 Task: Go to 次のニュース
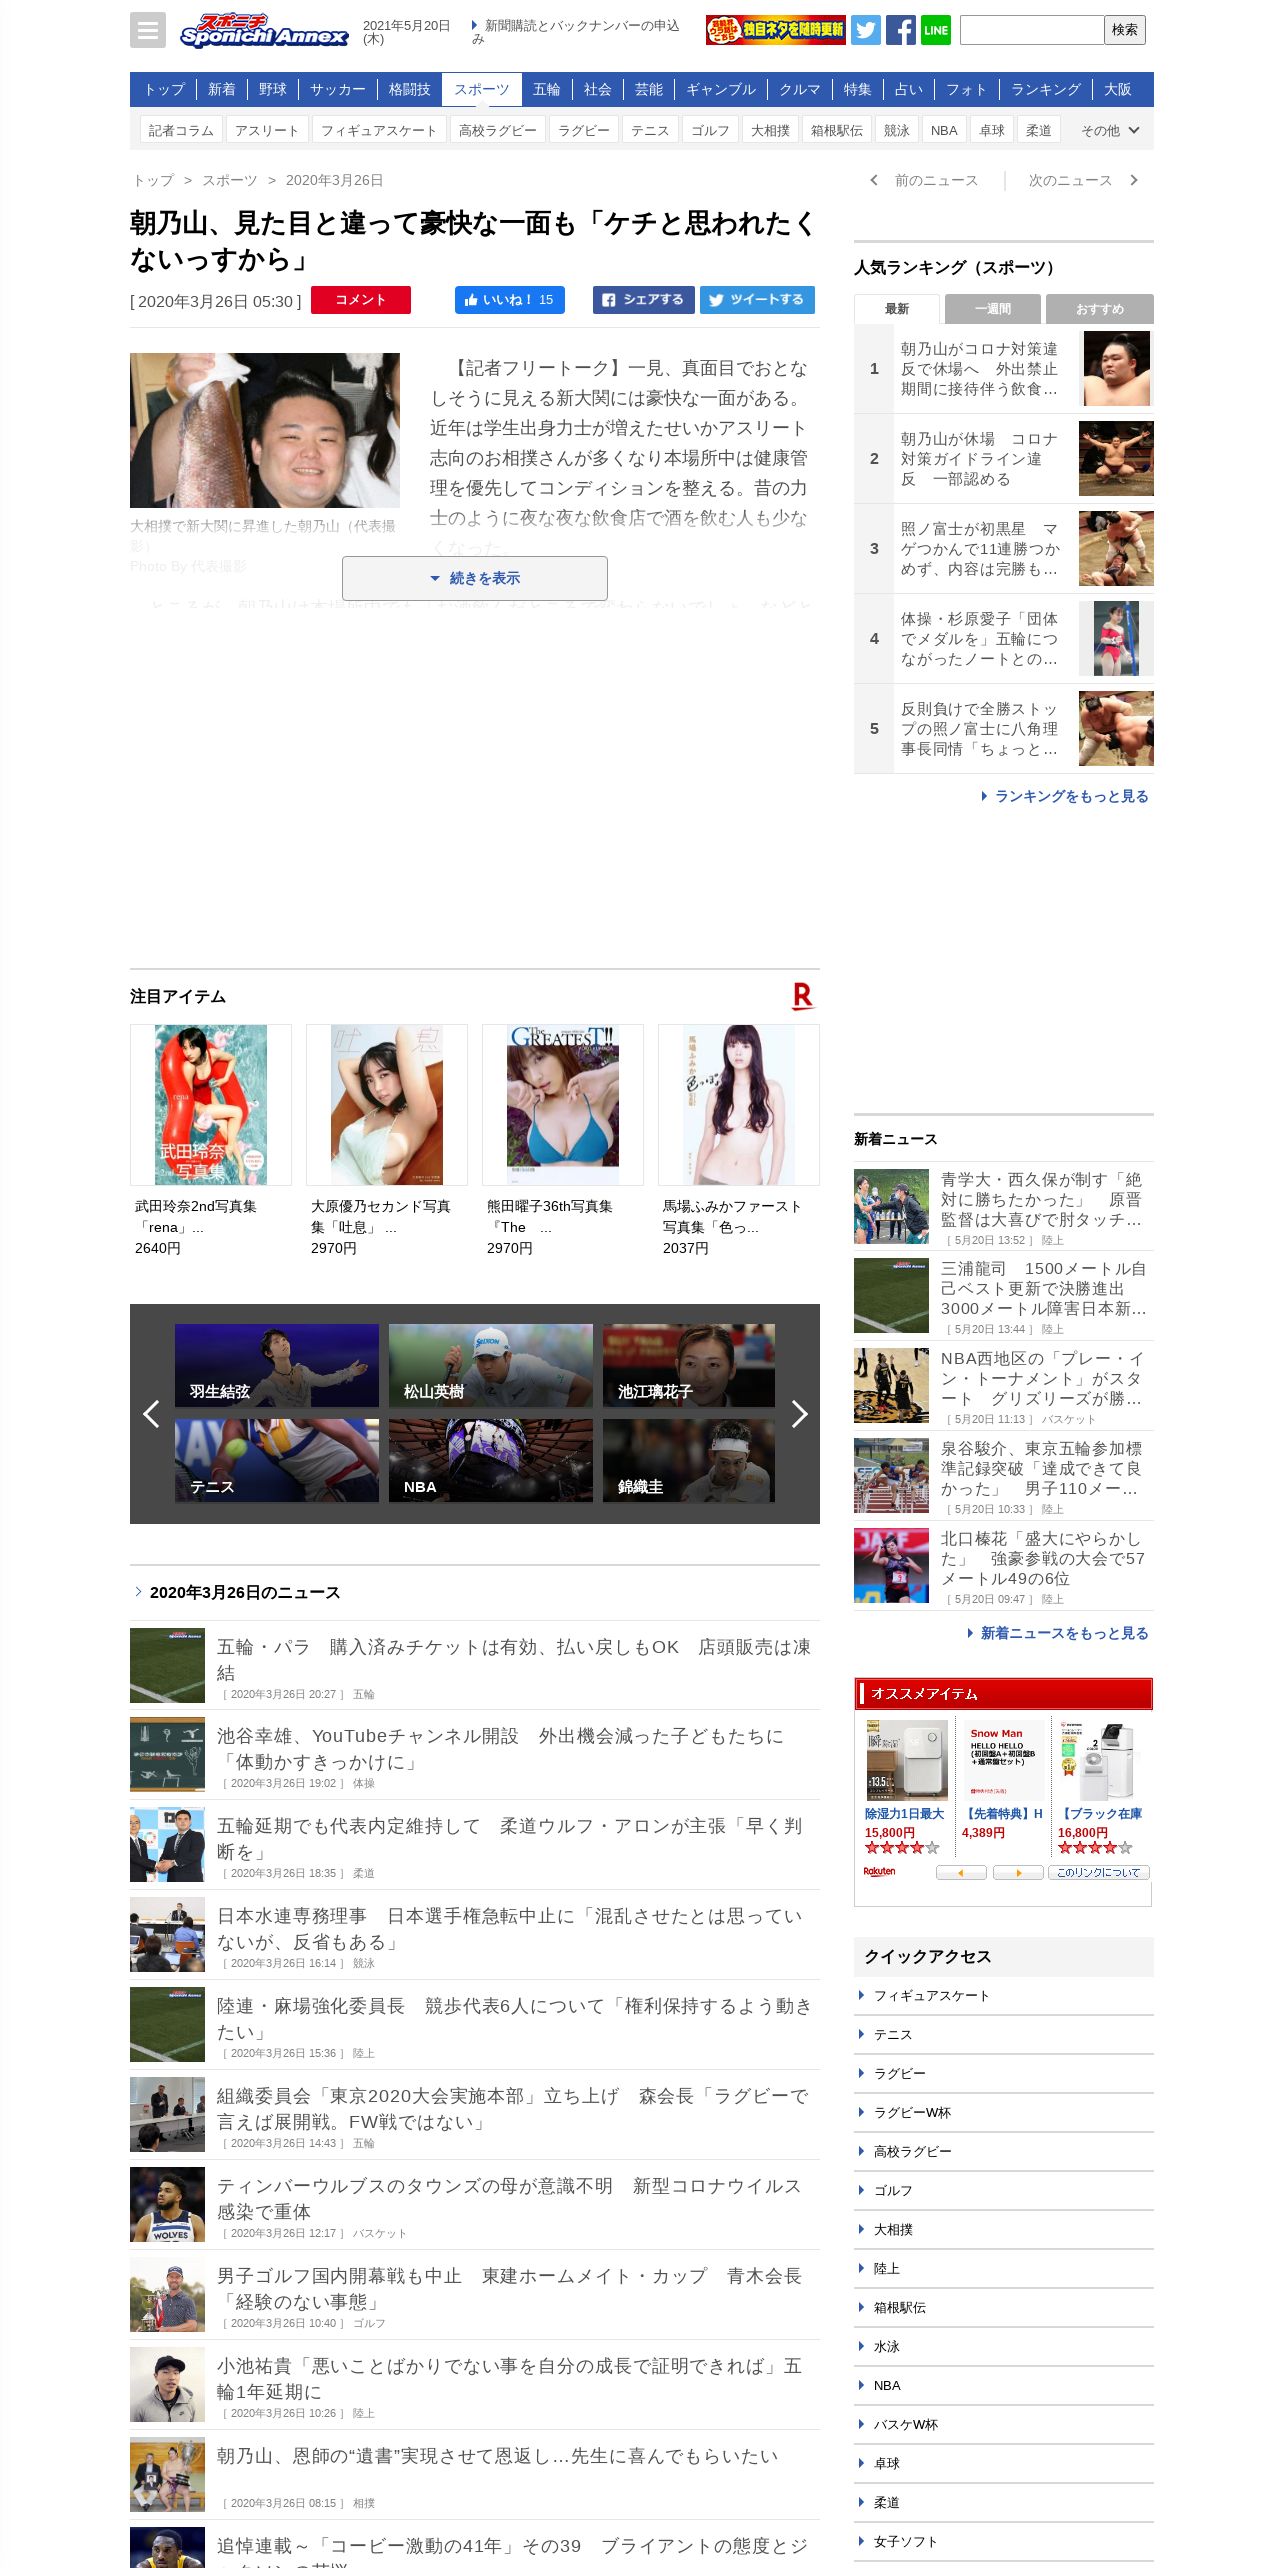(1083, 180)
